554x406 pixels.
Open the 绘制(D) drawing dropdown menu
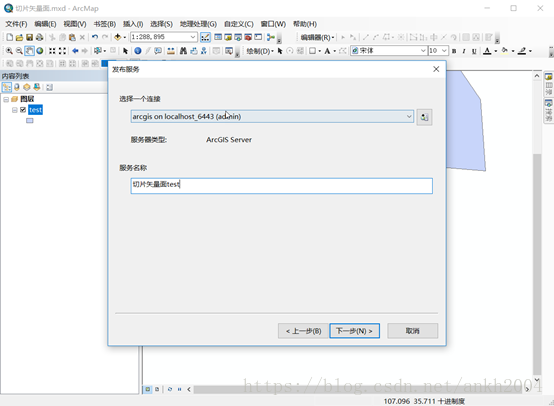(260, 51)
